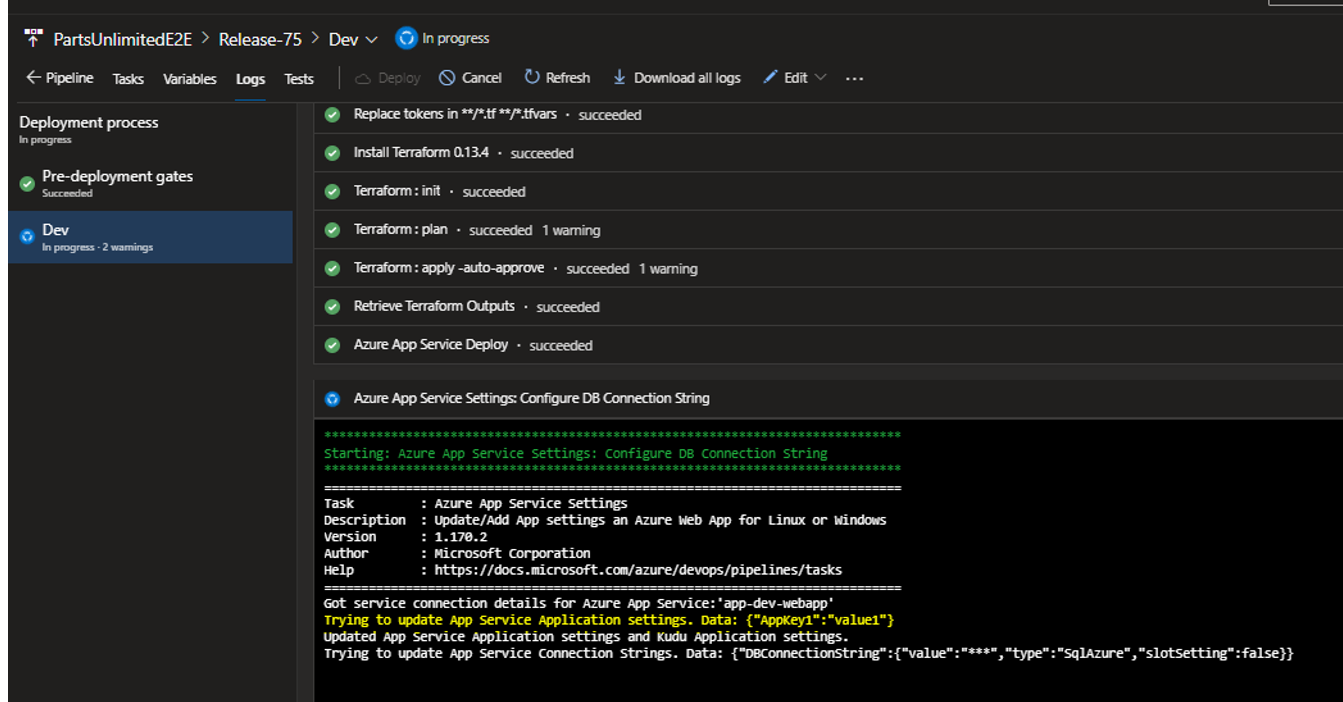The width and height of the screenshot is (1343, 702).
Task: Click Download all logs button
Action: pos(676,78)
